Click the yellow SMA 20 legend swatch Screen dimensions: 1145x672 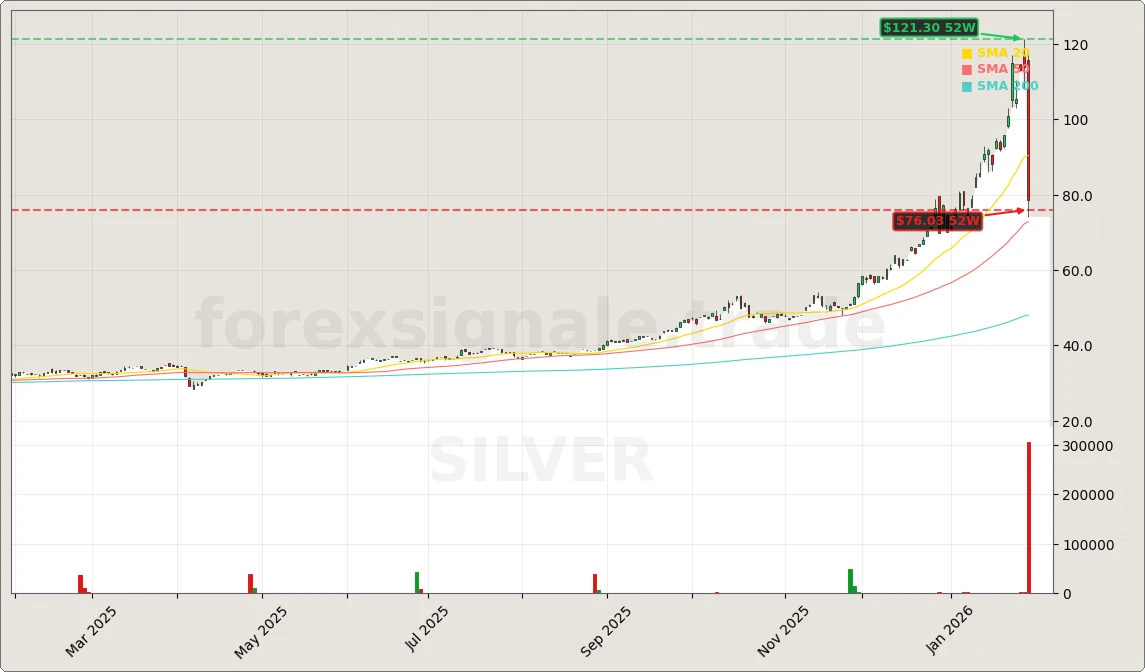(x=966, y=54)
